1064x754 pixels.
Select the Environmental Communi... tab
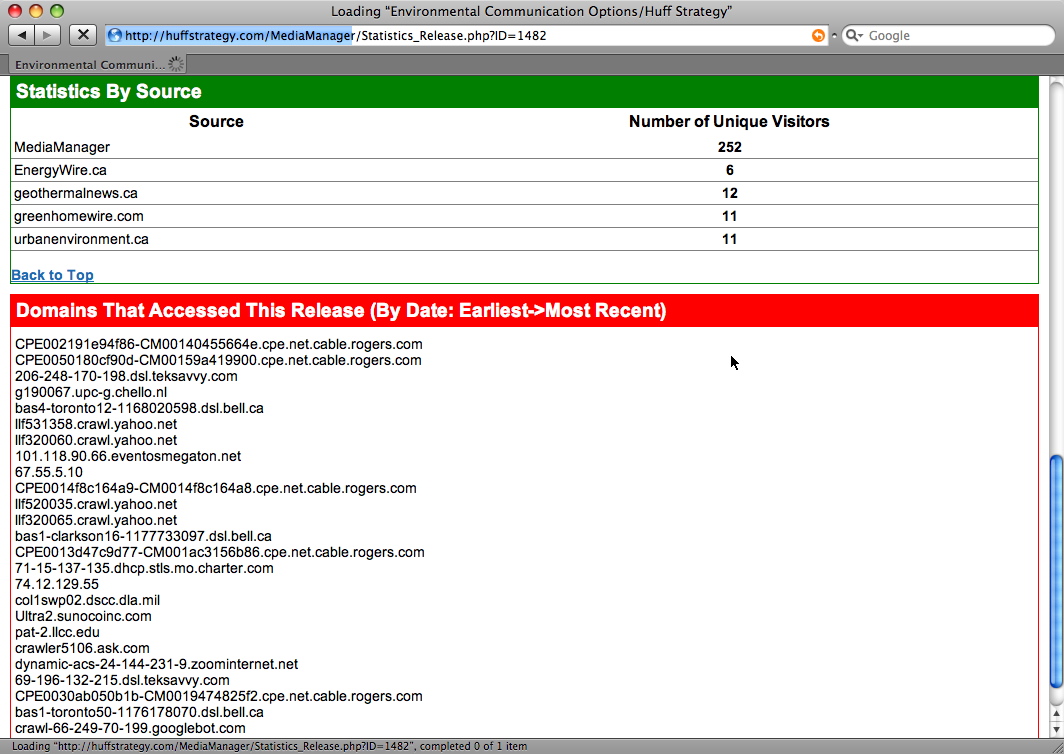(90, 64)
